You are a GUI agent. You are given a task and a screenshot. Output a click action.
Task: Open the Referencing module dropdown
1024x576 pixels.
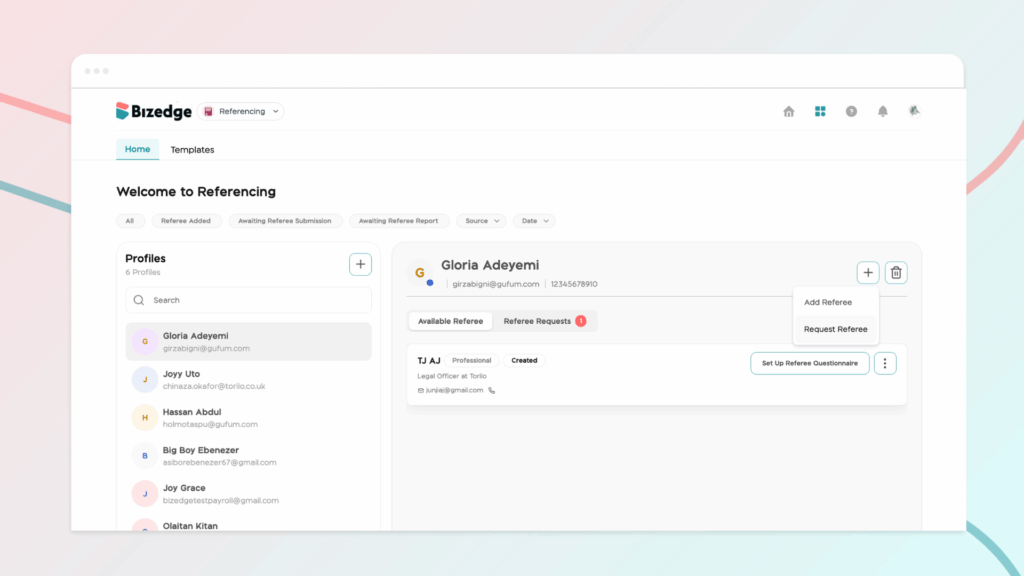pos(241,112)
